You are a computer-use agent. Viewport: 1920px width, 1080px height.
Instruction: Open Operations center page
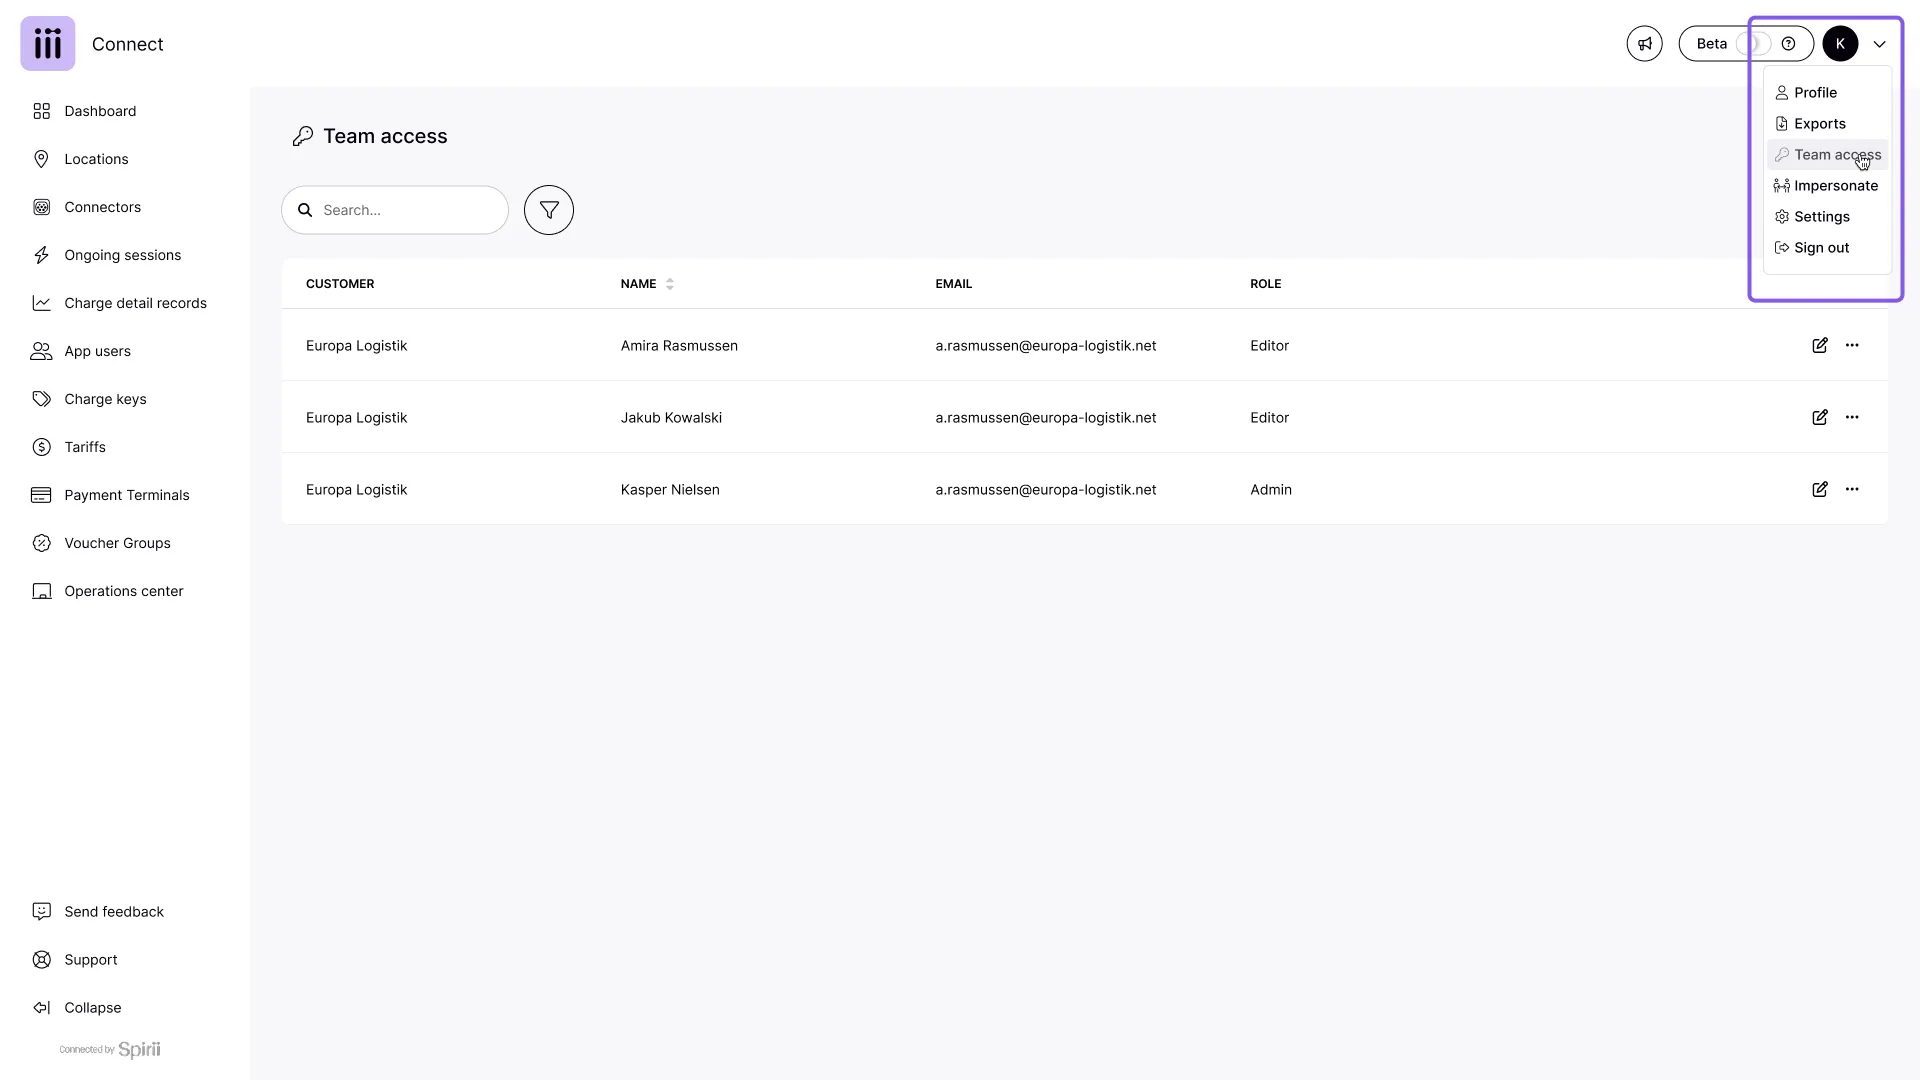point(123,591)
